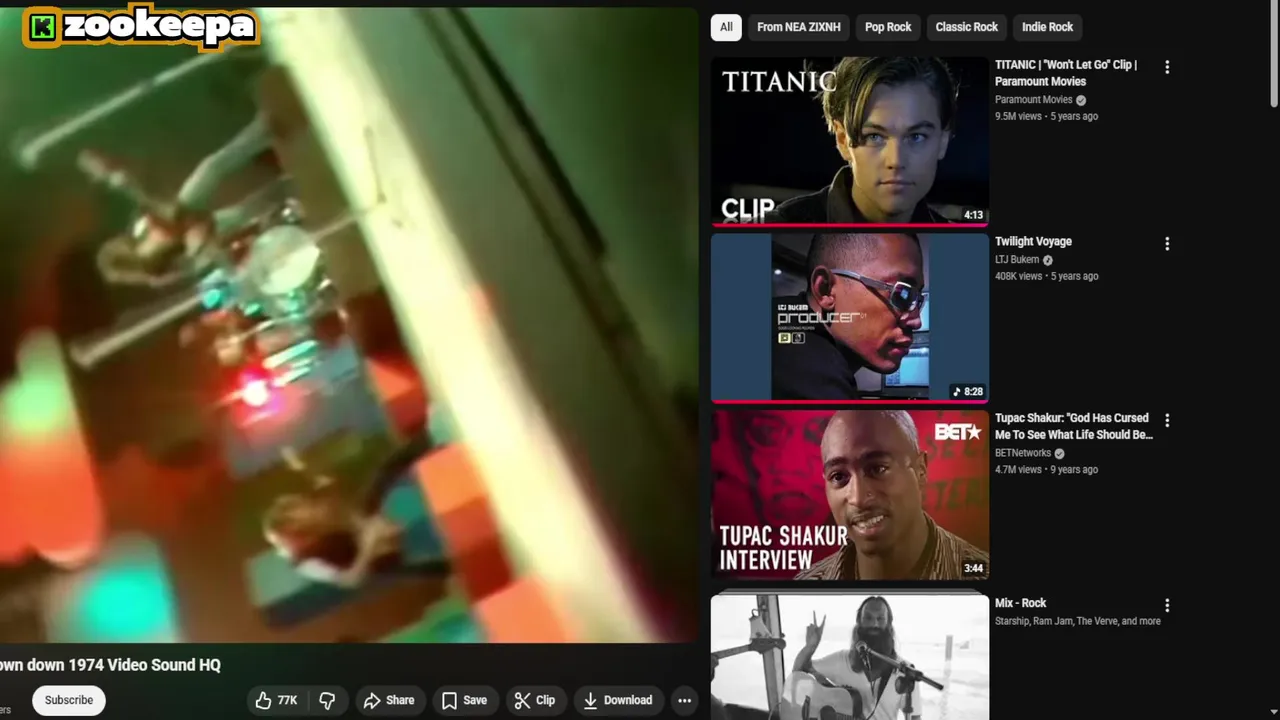This screenshot has height=720, width=1280.
Task: Open the Clip scissors tool
Action: [535, 700]
